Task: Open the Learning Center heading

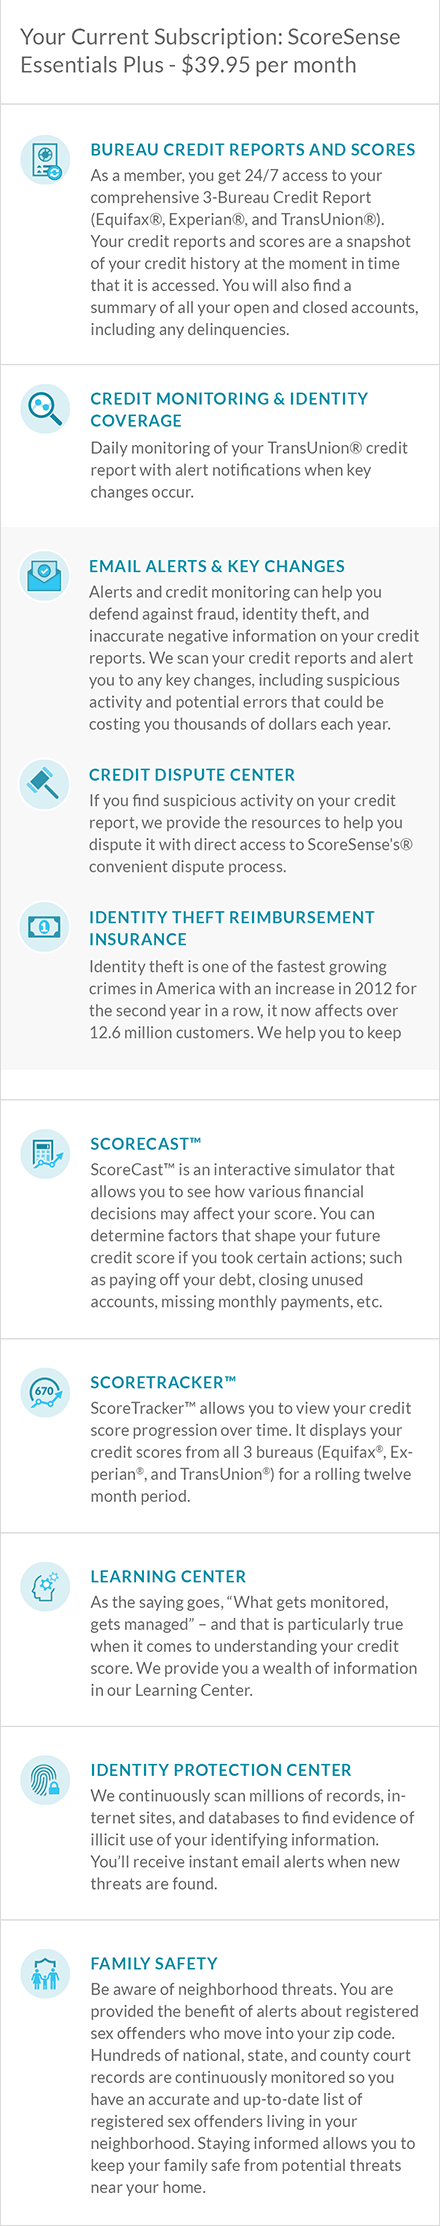Action: (x=168, y=1577)
